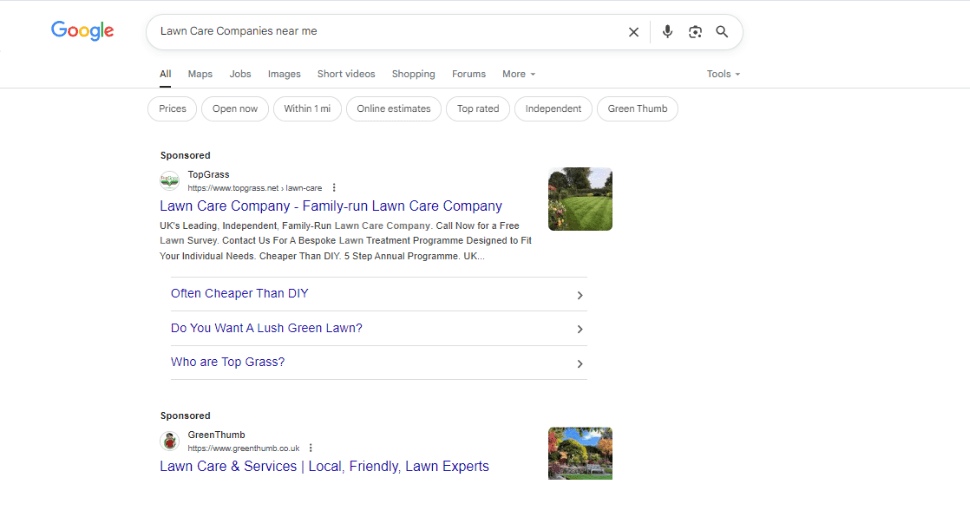
Task: Click inside the search field with Lawn Care query
Action: point(384,32)
